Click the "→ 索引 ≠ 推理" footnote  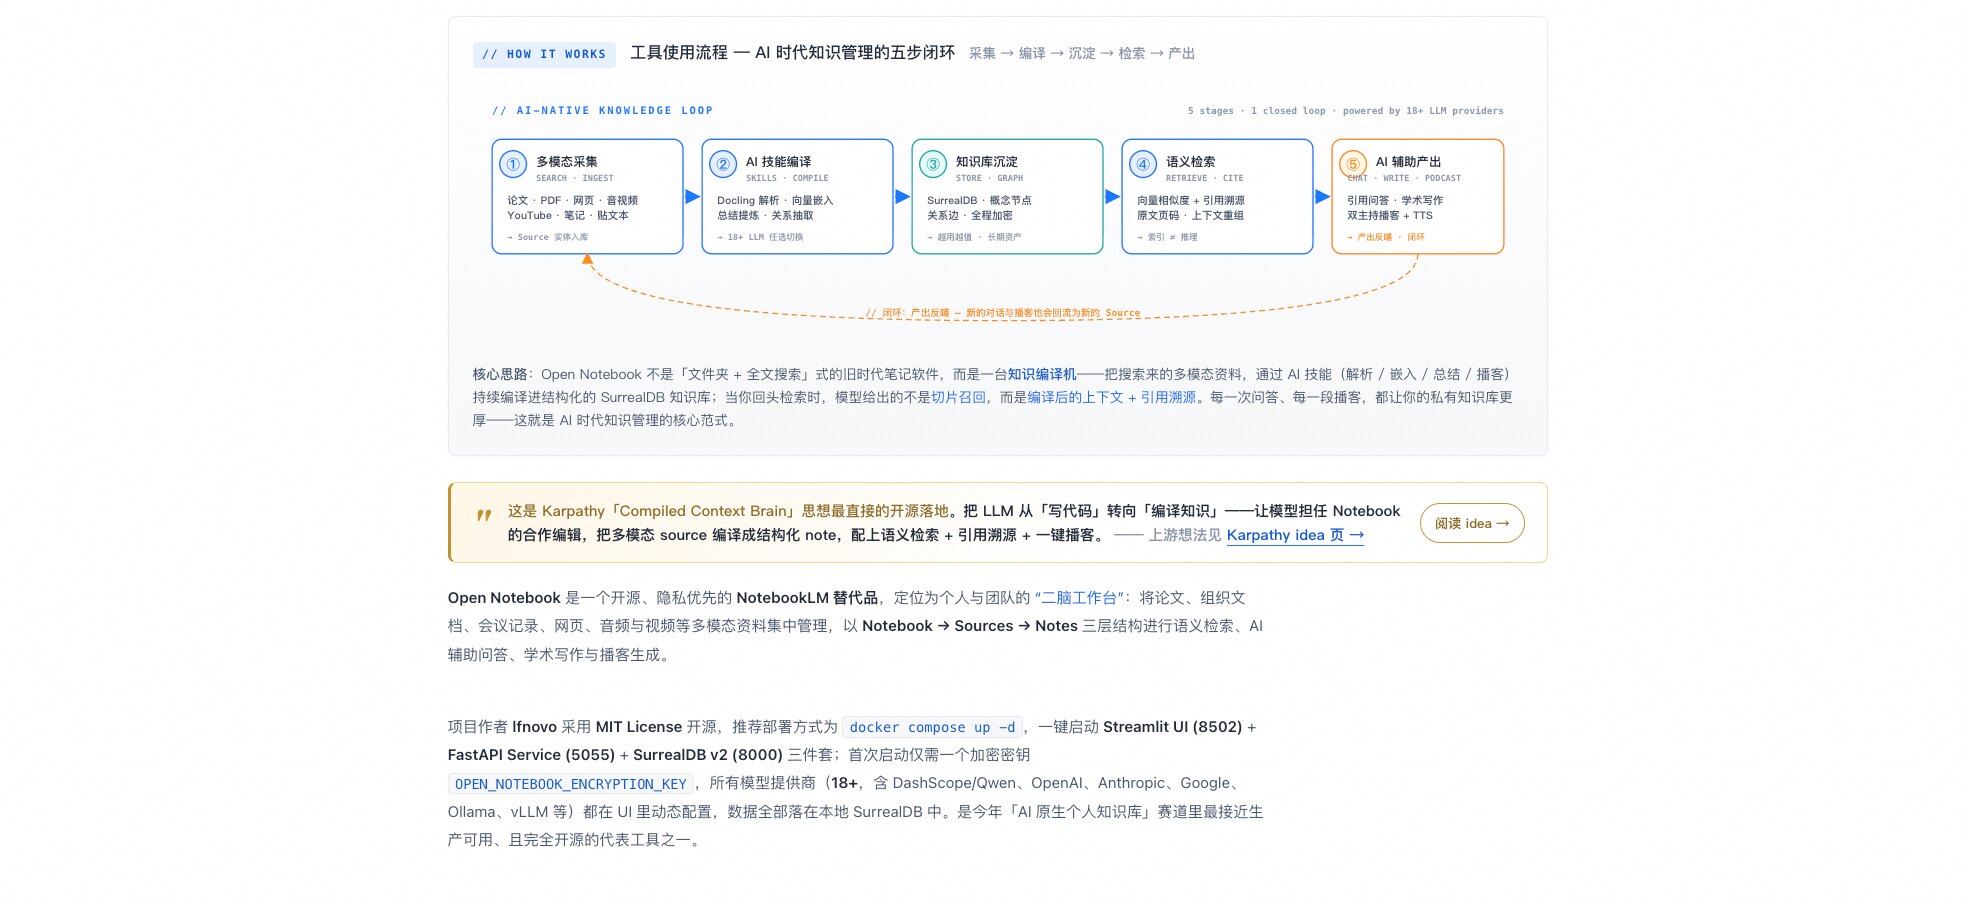pyautogui.click(x=1167, y=237)
